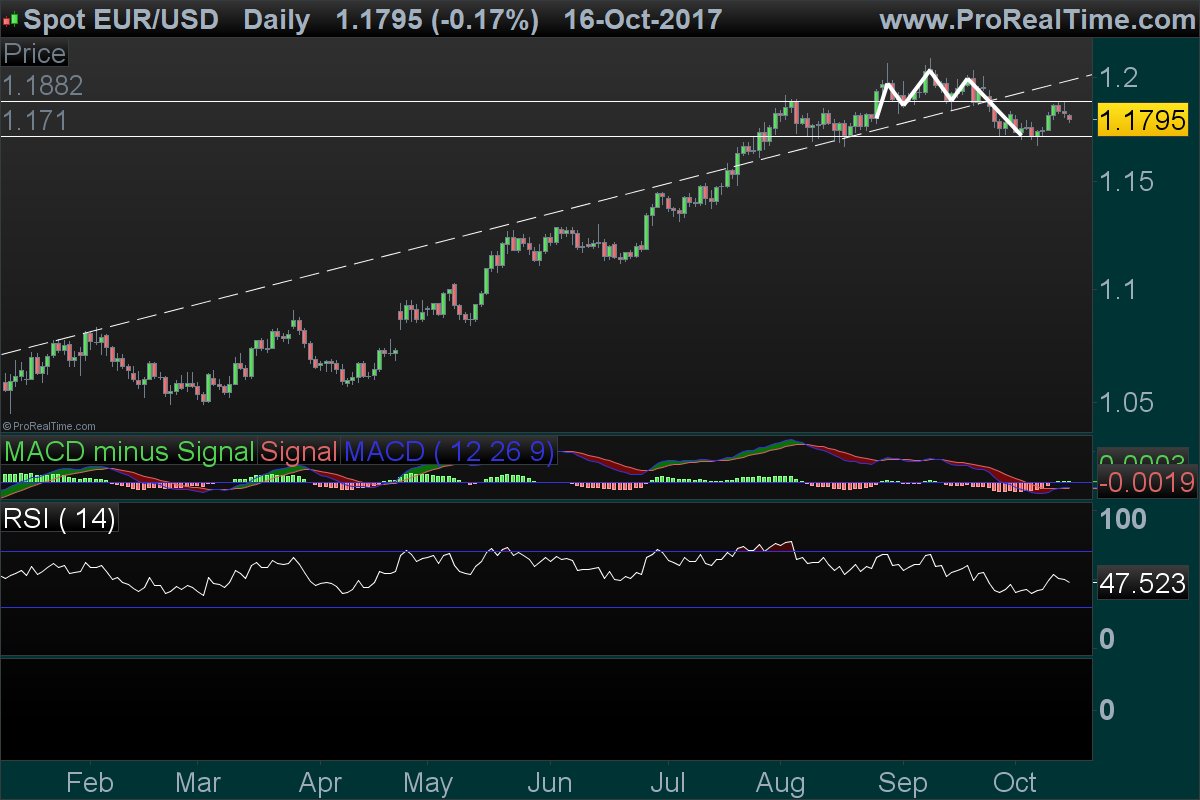Click the 1.15 price axis label
This screenshot has width=1200, height=800.
1127,181
